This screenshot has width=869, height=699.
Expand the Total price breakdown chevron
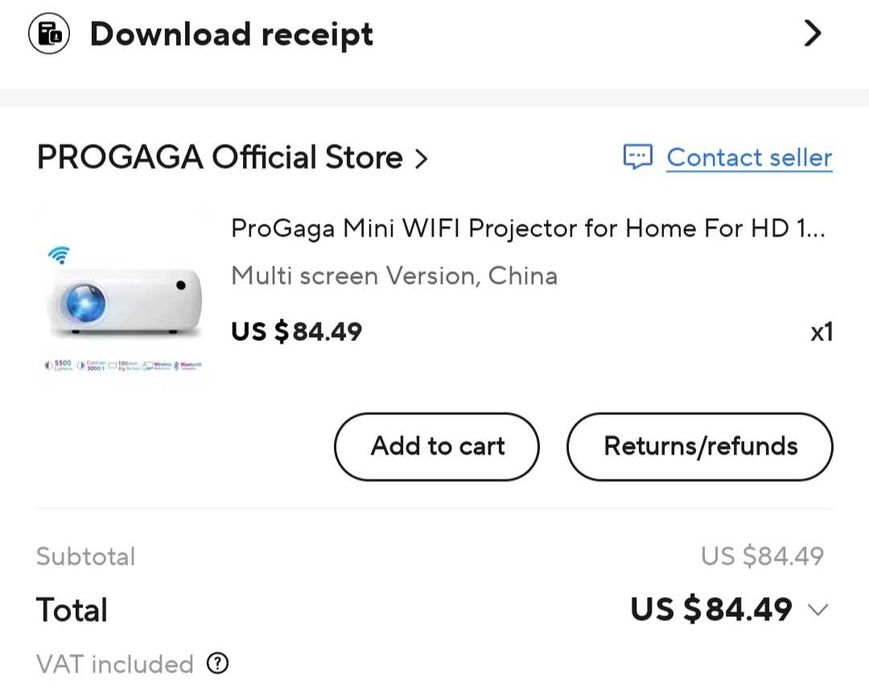tap(817, 610)
